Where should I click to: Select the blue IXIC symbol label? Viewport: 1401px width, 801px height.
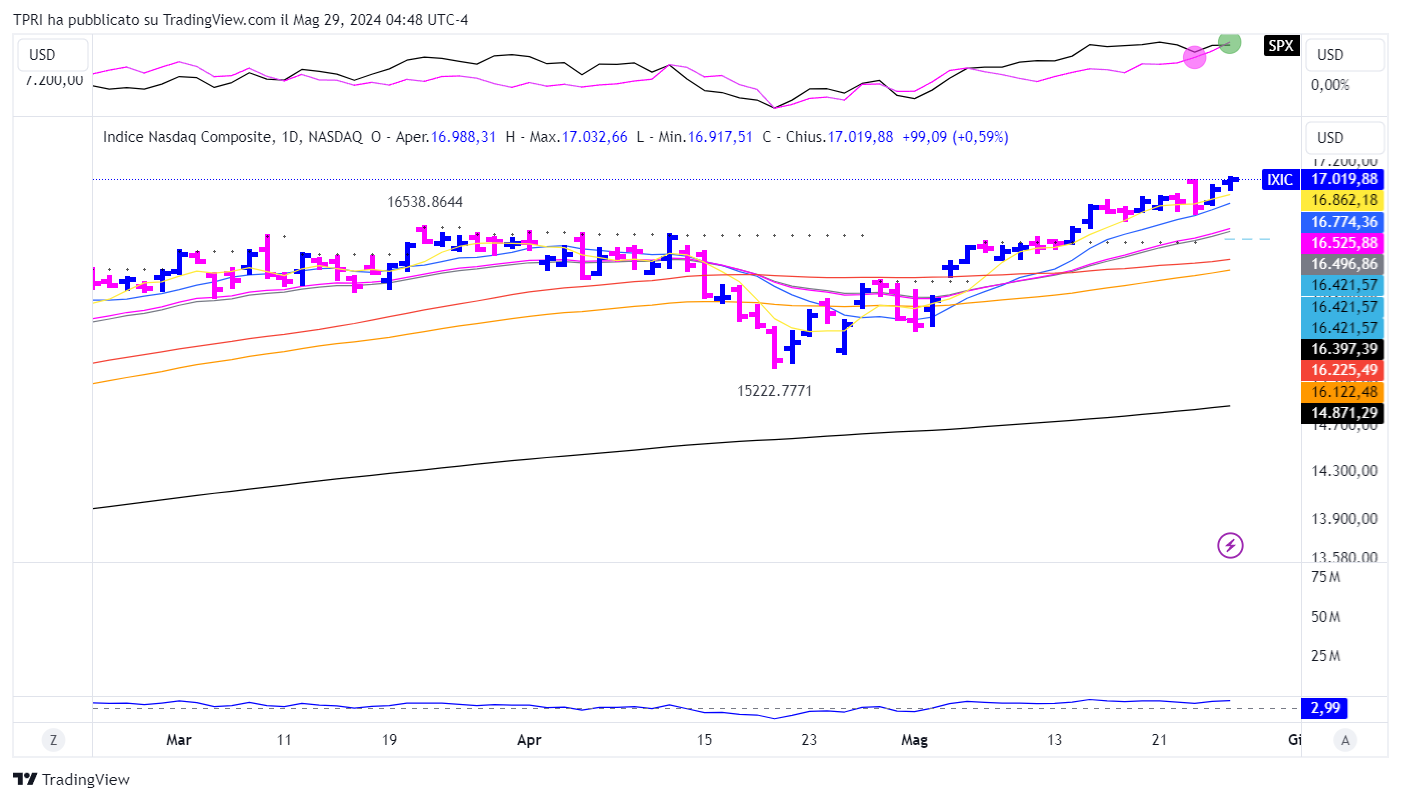(1279, 180)
